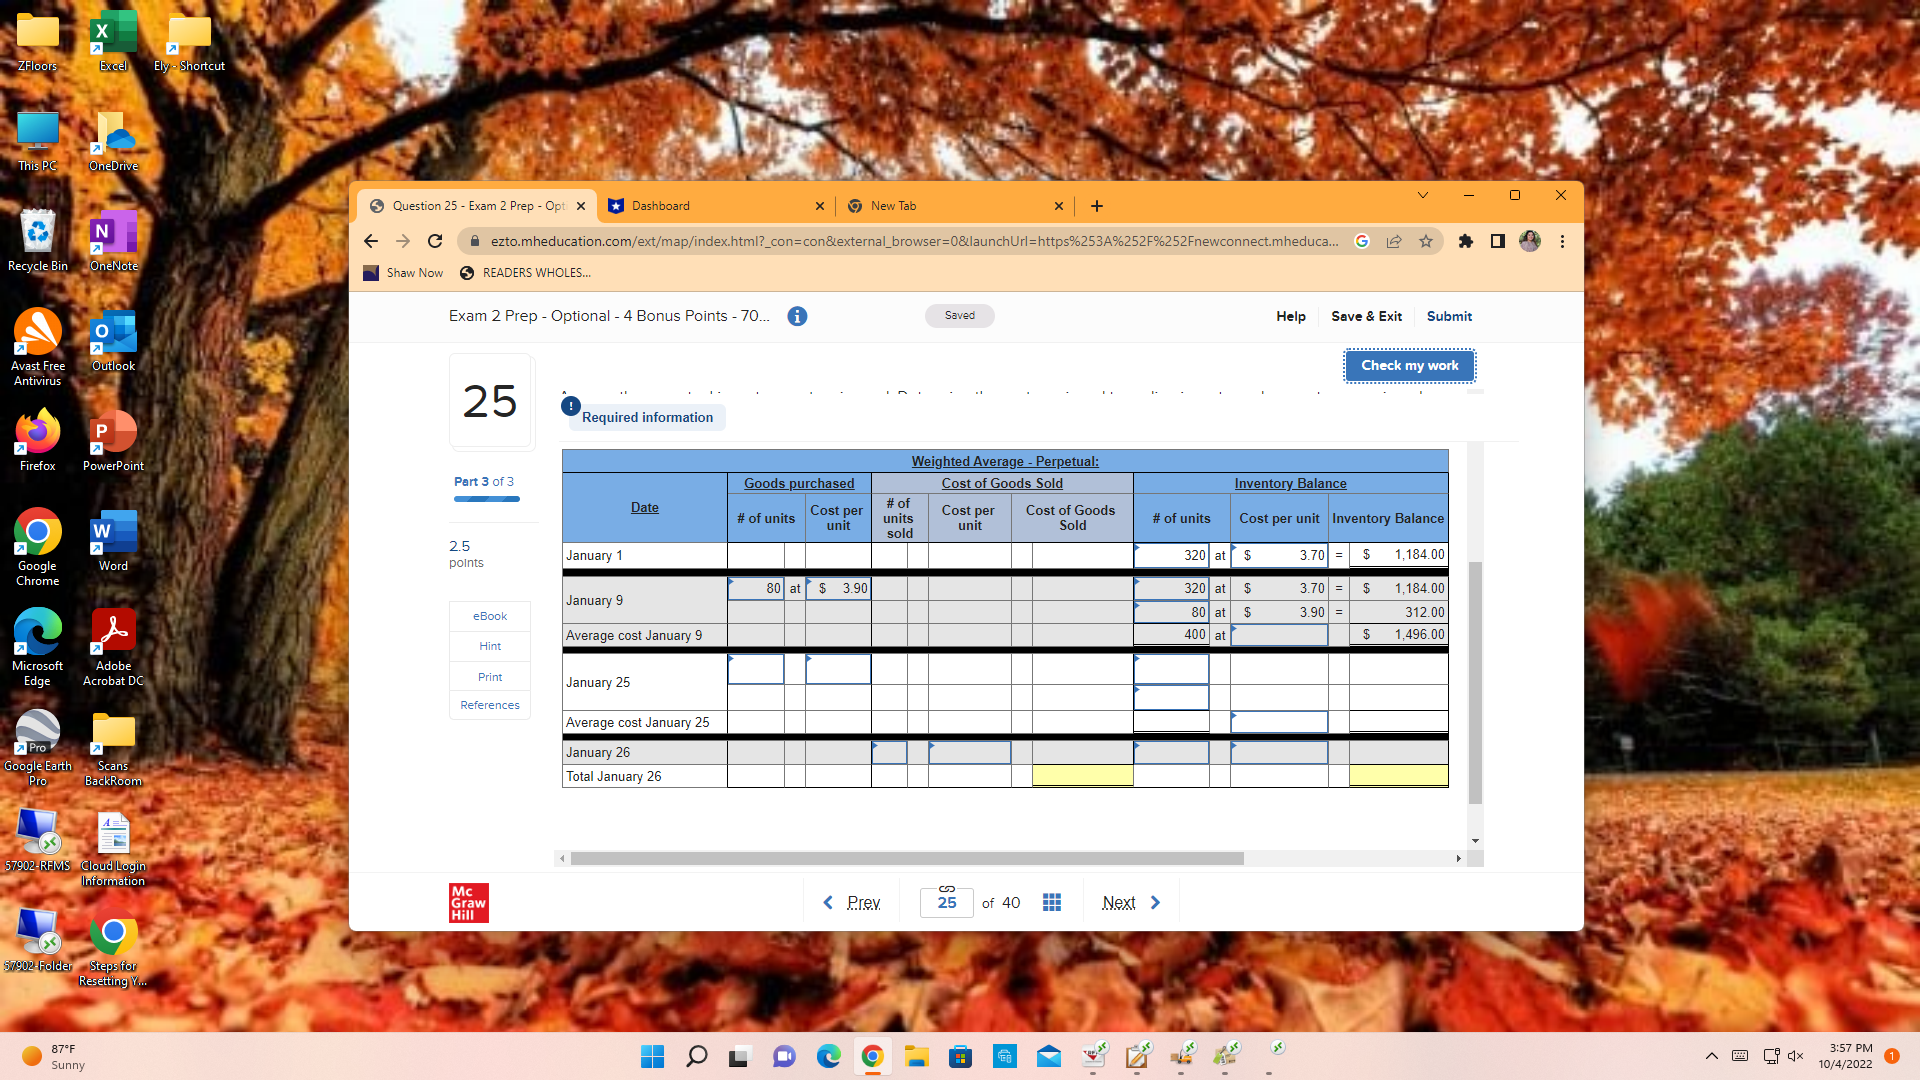This screenshot has height=1080, width=1920.
Task: Click the bookmark star in the address bar
Action: 1427,241
